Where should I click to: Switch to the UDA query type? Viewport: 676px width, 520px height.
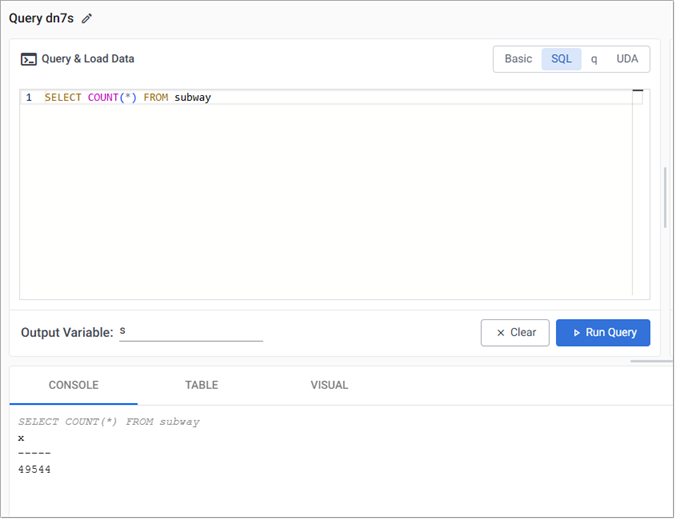[x=627, y=59]
